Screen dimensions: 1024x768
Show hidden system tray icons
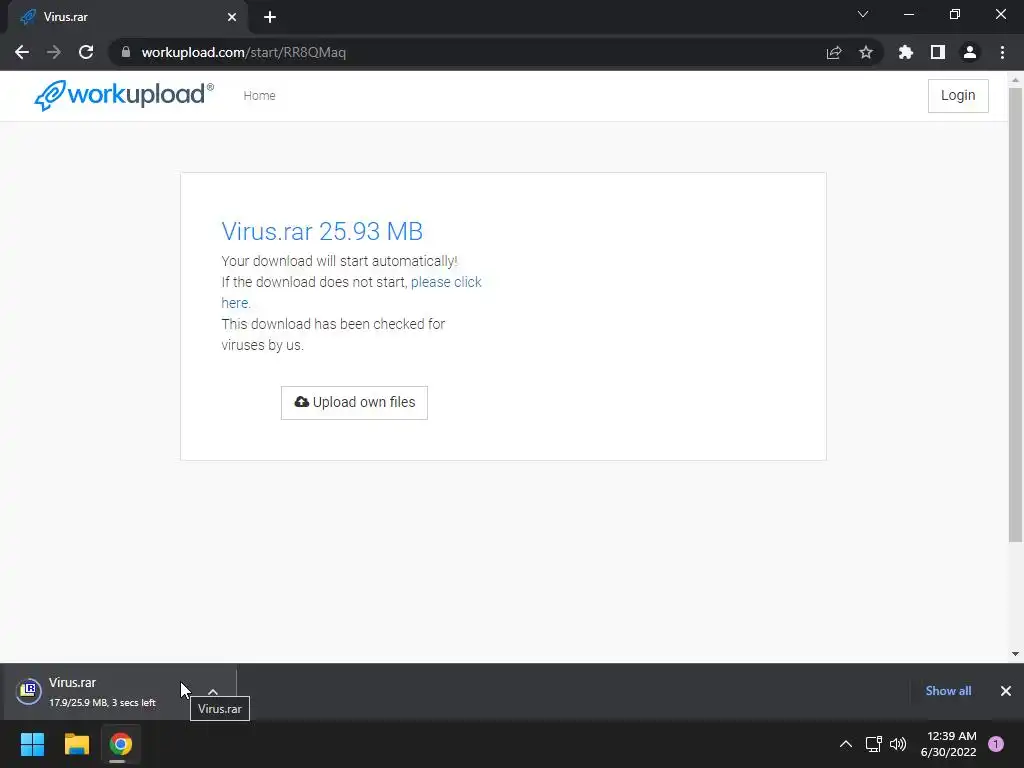(x=846, y=744)
